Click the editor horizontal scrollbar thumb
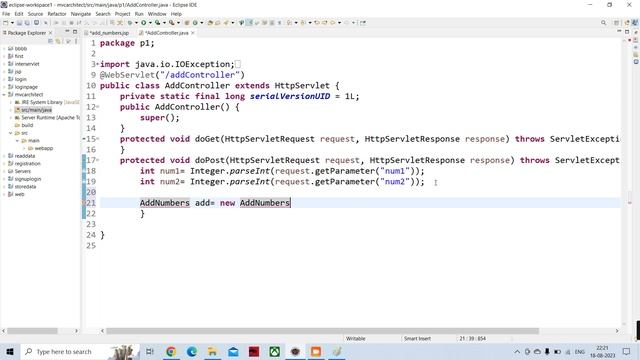Image resolution: width=640 pixels, height=360 pixels. pos(322,331)
